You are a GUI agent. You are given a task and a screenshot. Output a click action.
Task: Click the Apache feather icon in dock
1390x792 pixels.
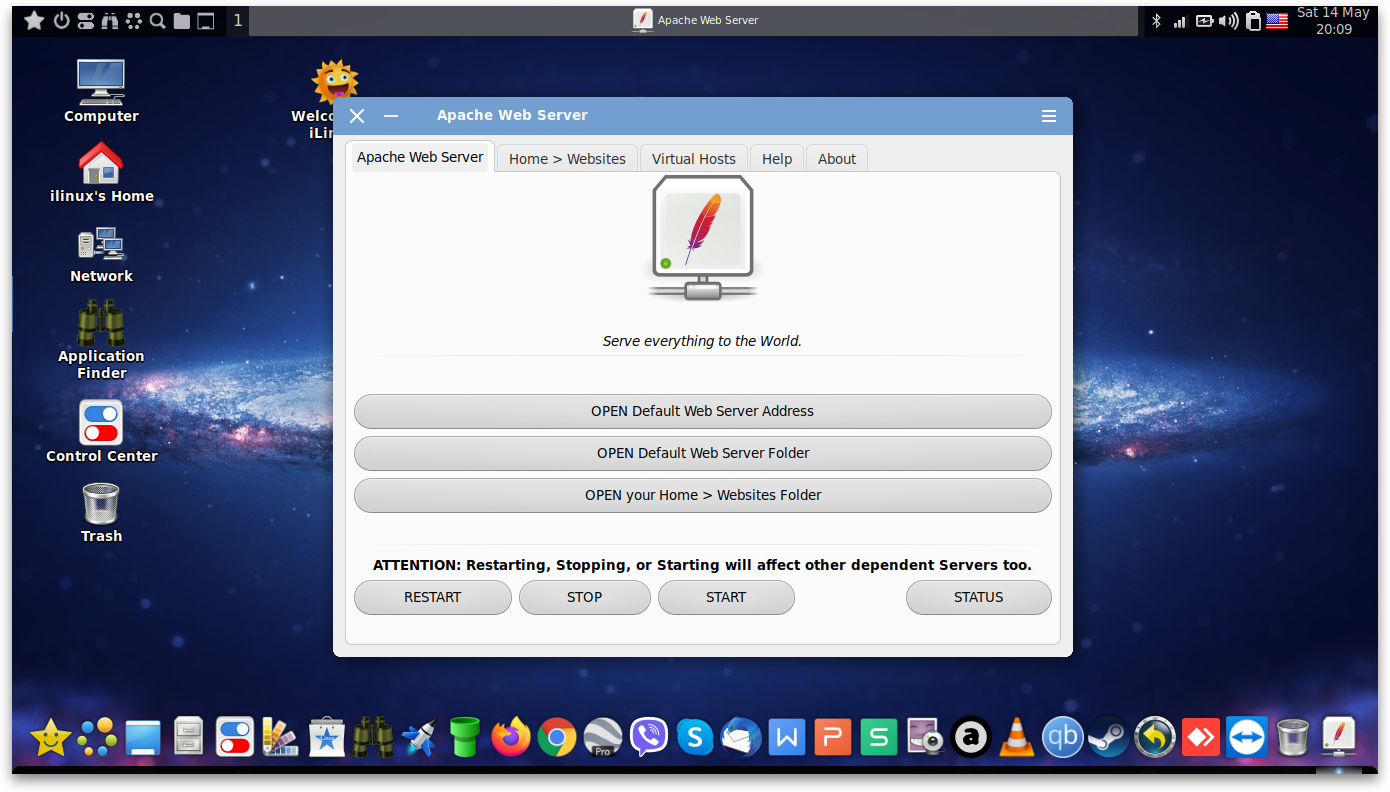1339,738
